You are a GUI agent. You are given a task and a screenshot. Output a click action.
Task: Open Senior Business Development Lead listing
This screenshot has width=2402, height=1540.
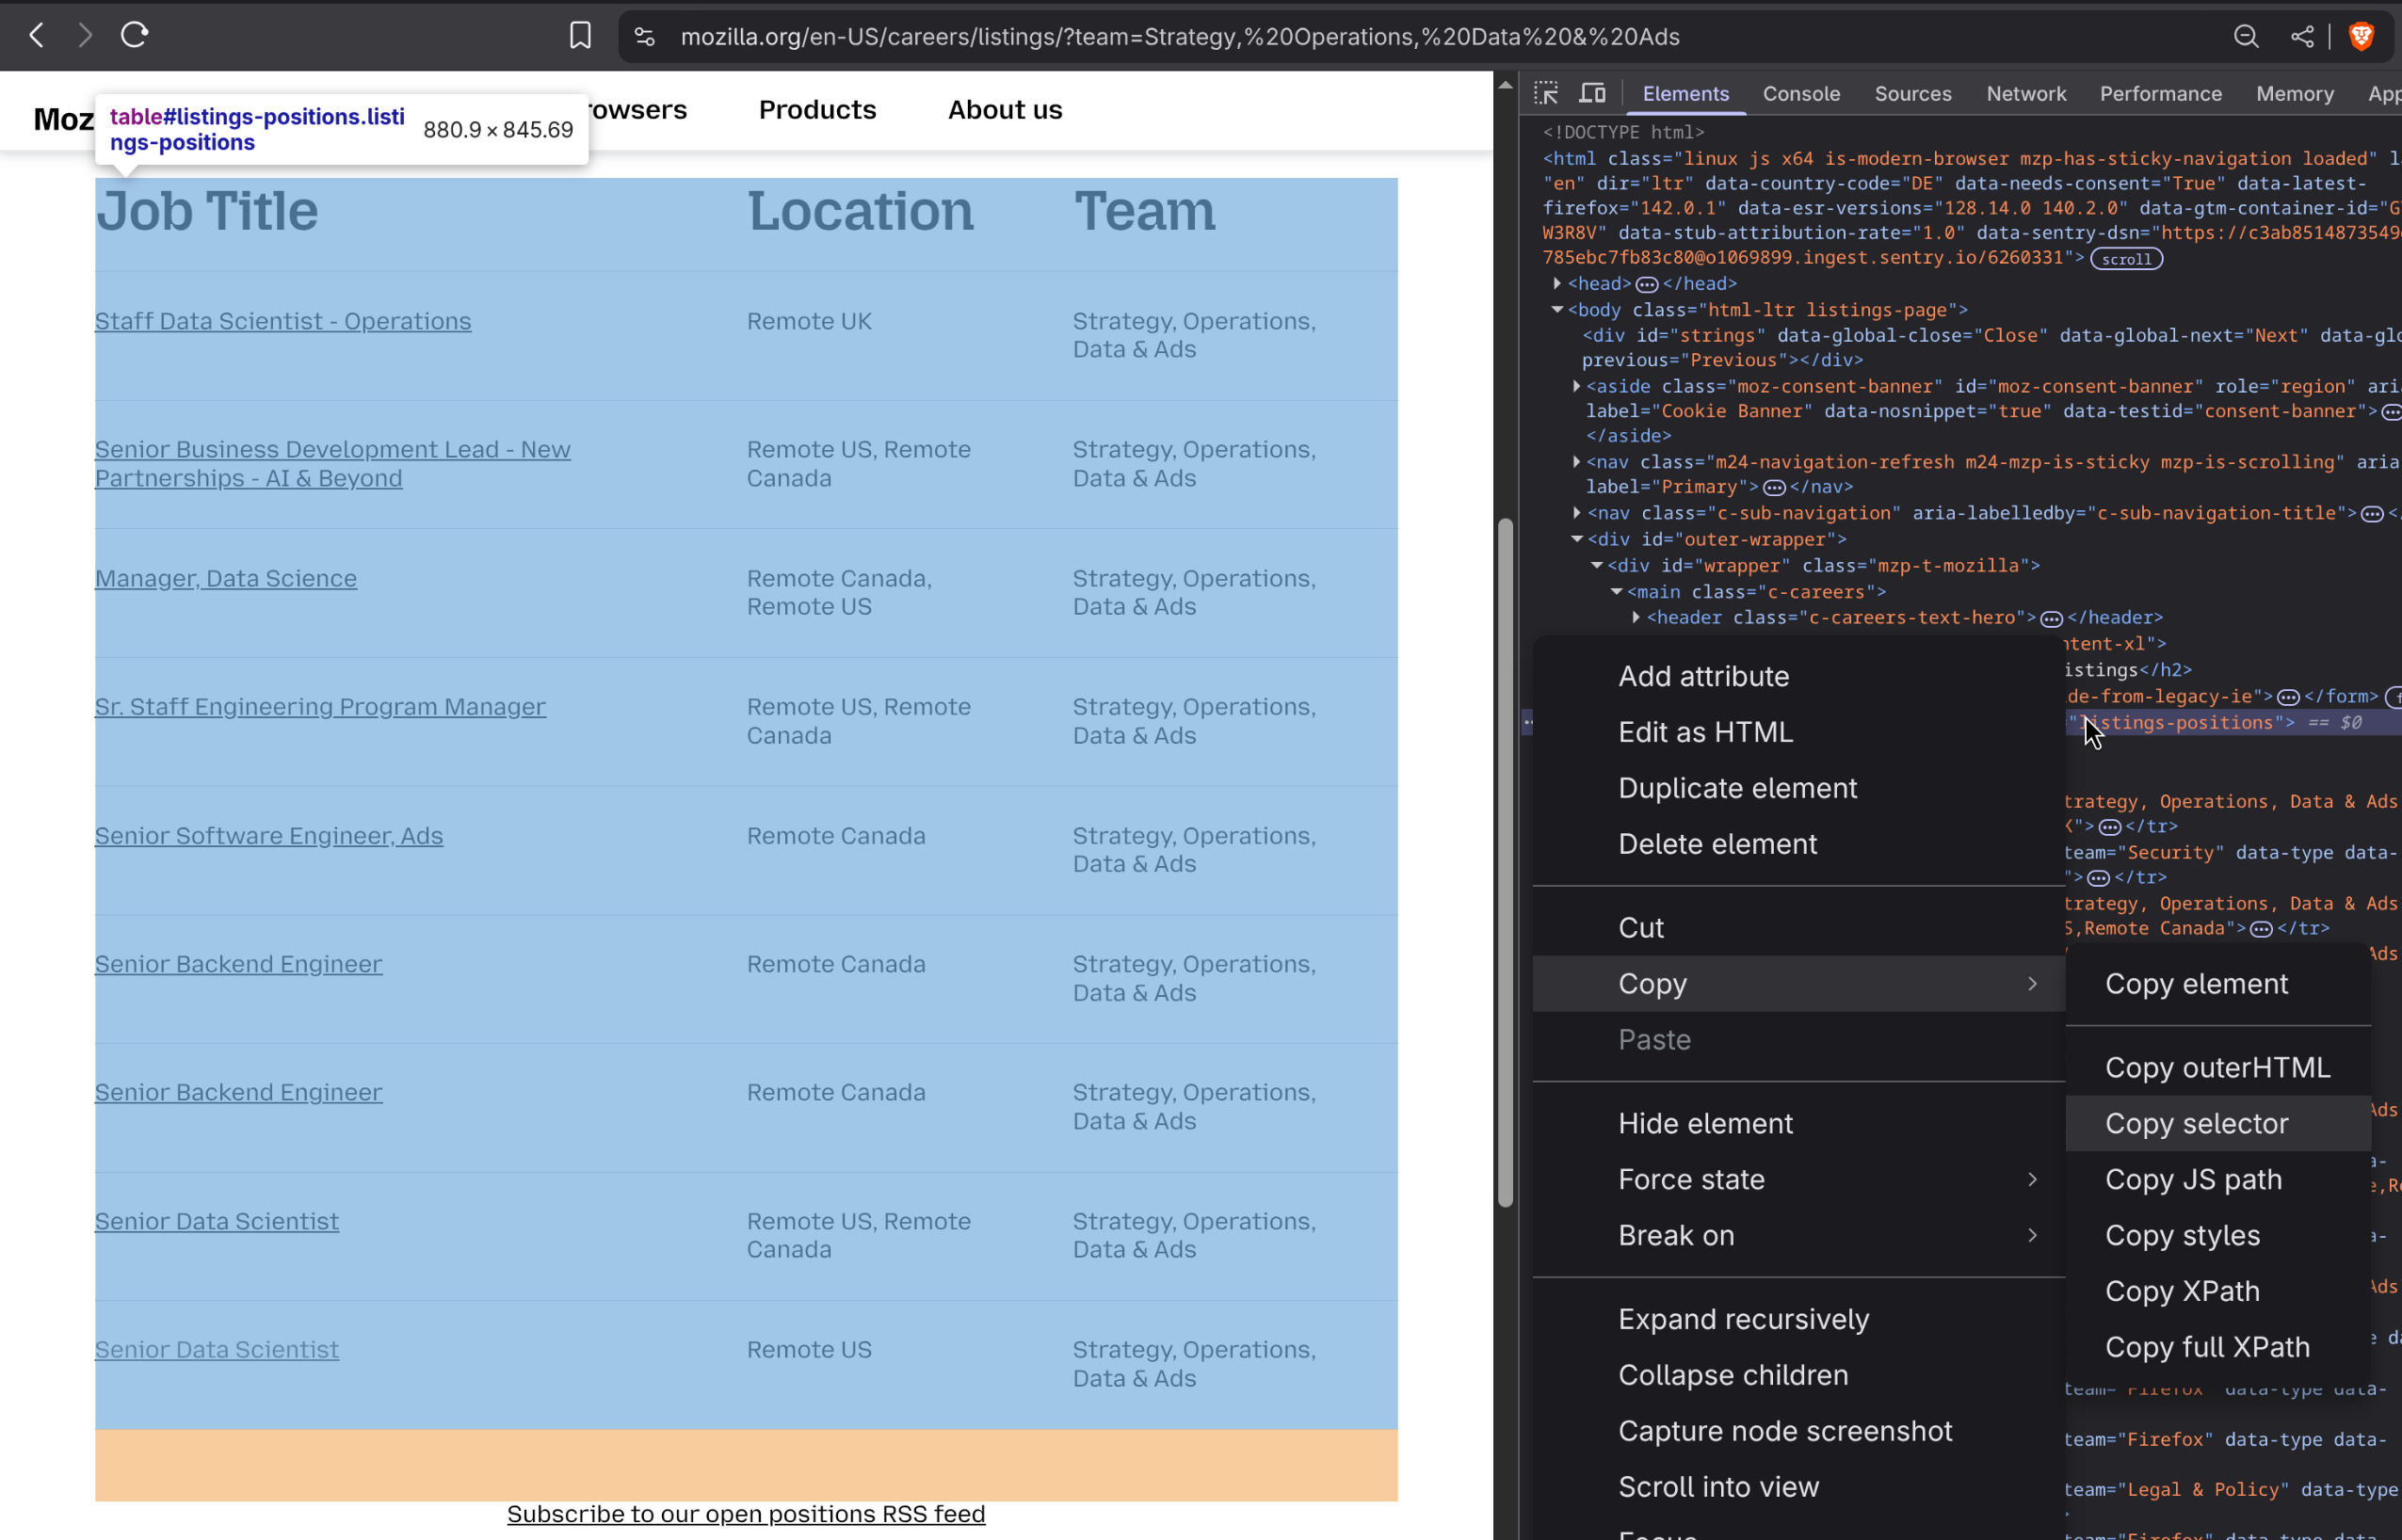click(333, 465)
